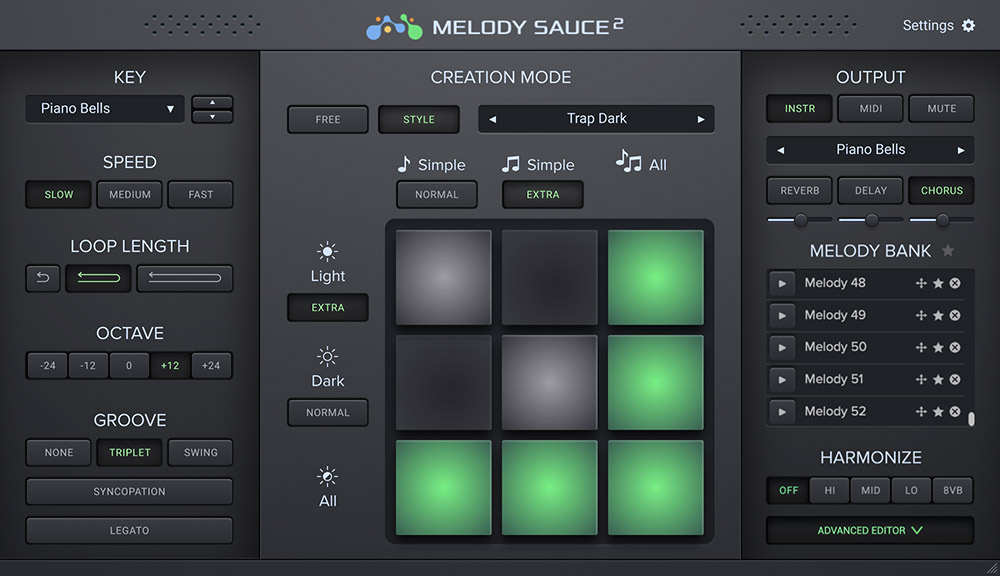1000x576 pixels.
Task: Set Harmonize to 8VB
Action: (x=952, y=490)
